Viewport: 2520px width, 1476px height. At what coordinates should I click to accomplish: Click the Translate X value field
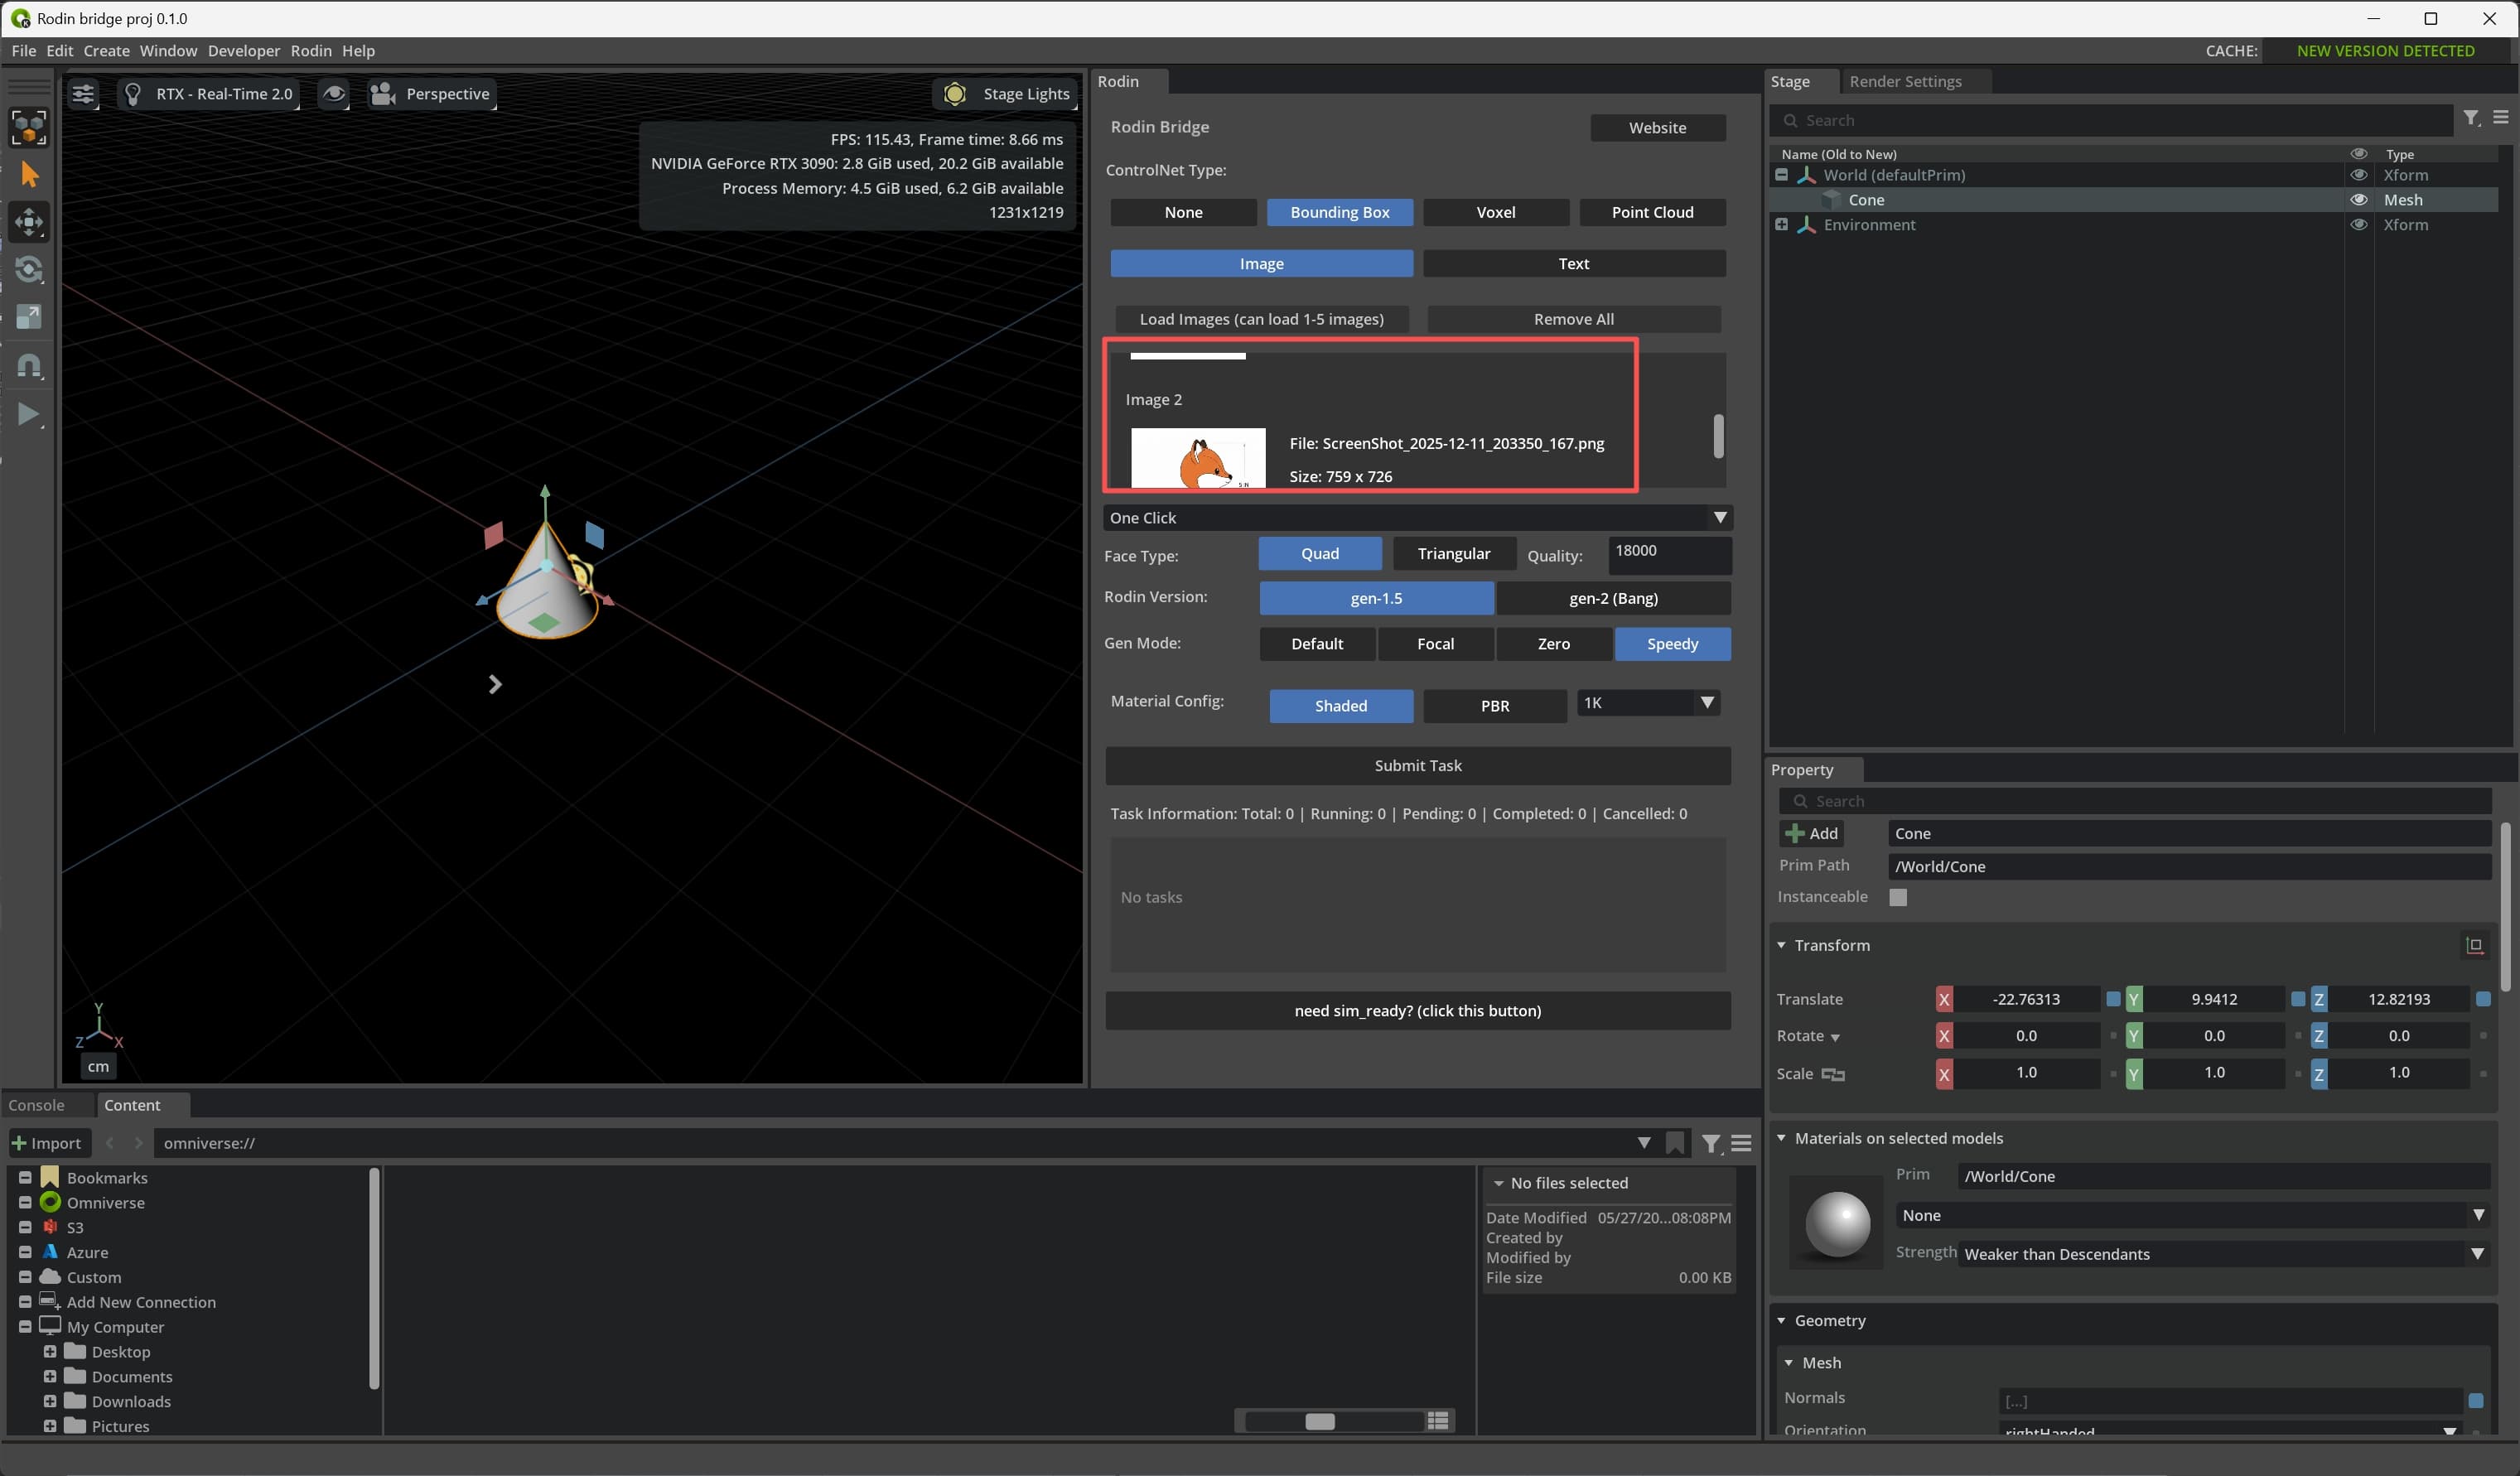[x=2025, y=999]
